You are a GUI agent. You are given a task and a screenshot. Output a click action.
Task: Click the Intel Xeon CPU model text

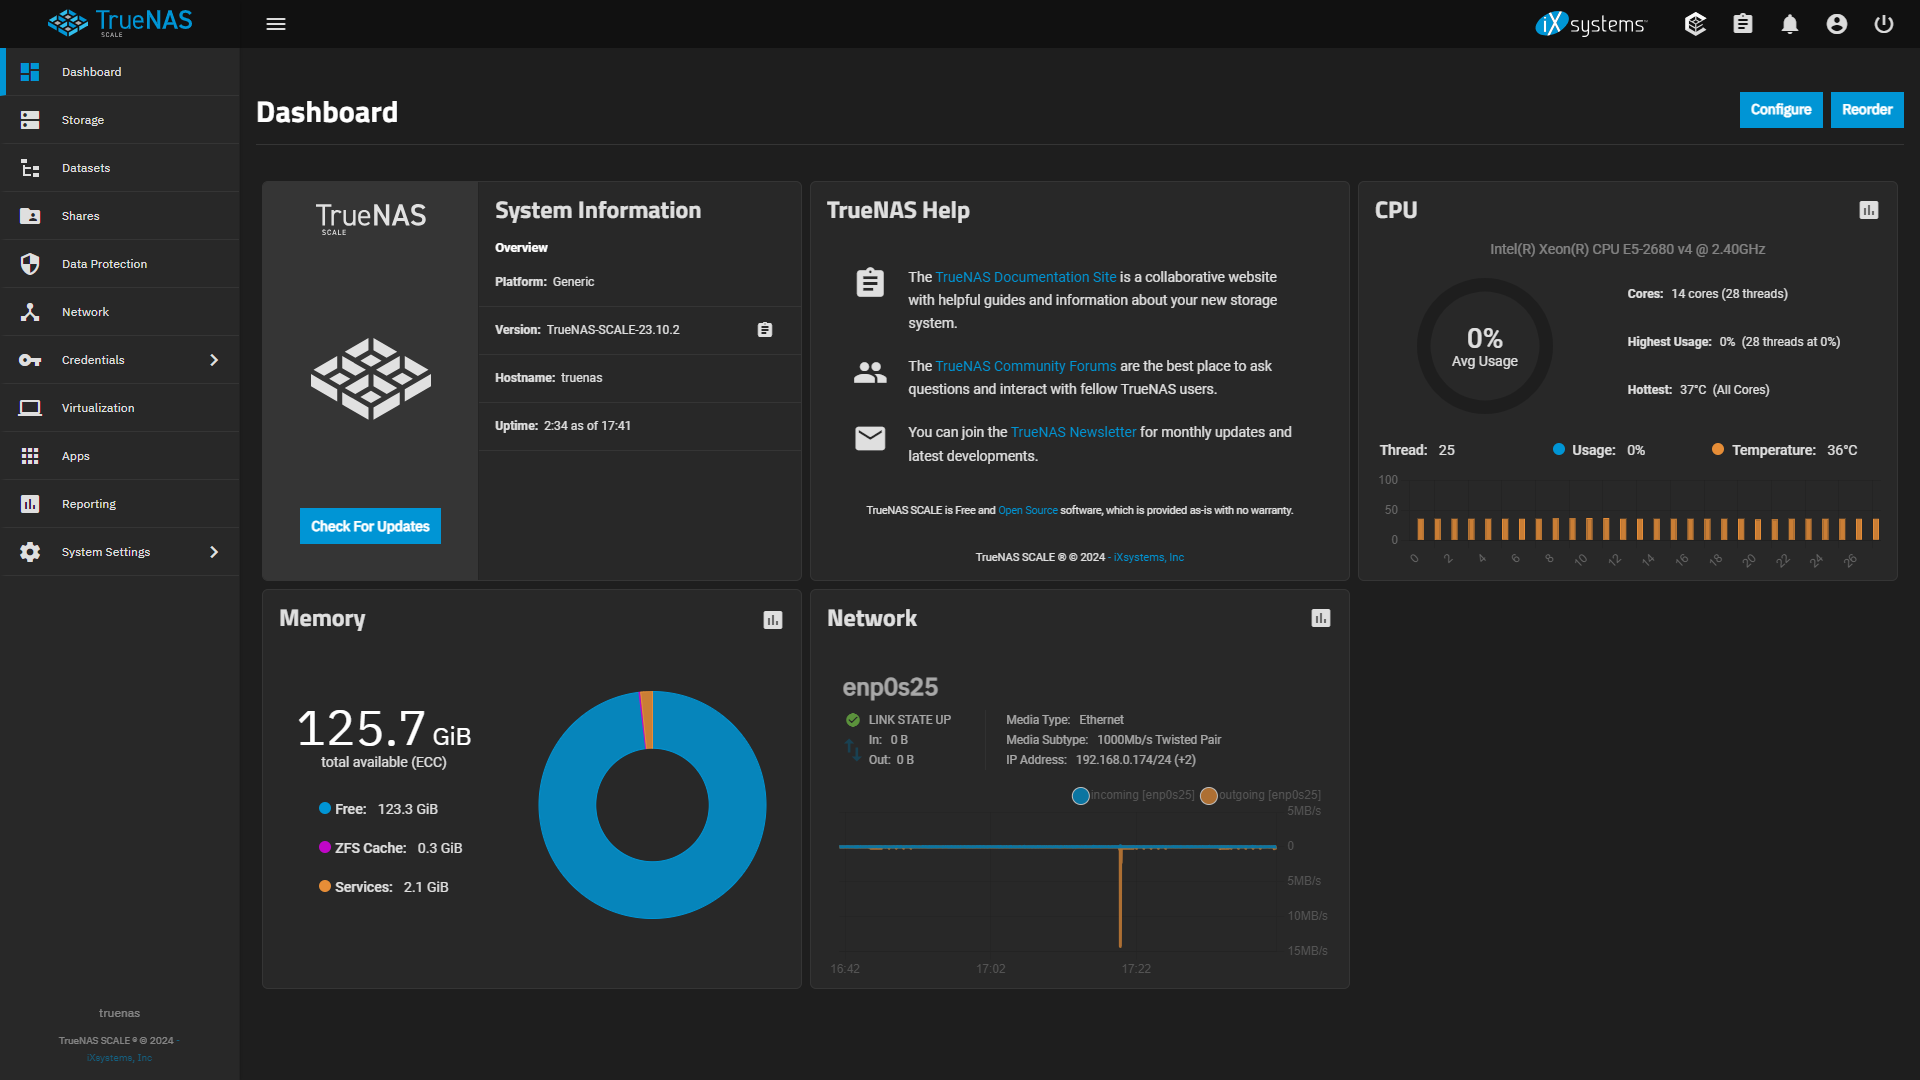coord(1627,249)
